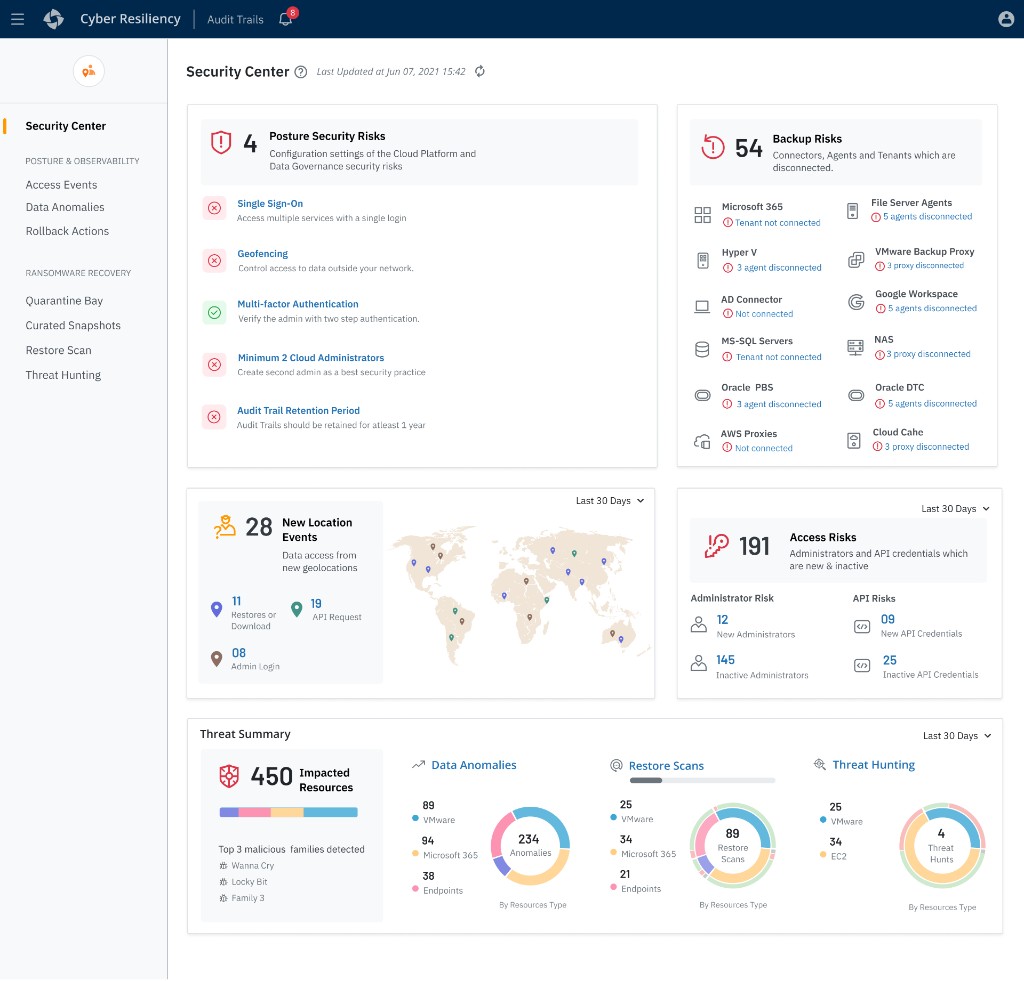1024x981 pixels.
Task: Refresh the Security Center data
Action: [480, 71]
